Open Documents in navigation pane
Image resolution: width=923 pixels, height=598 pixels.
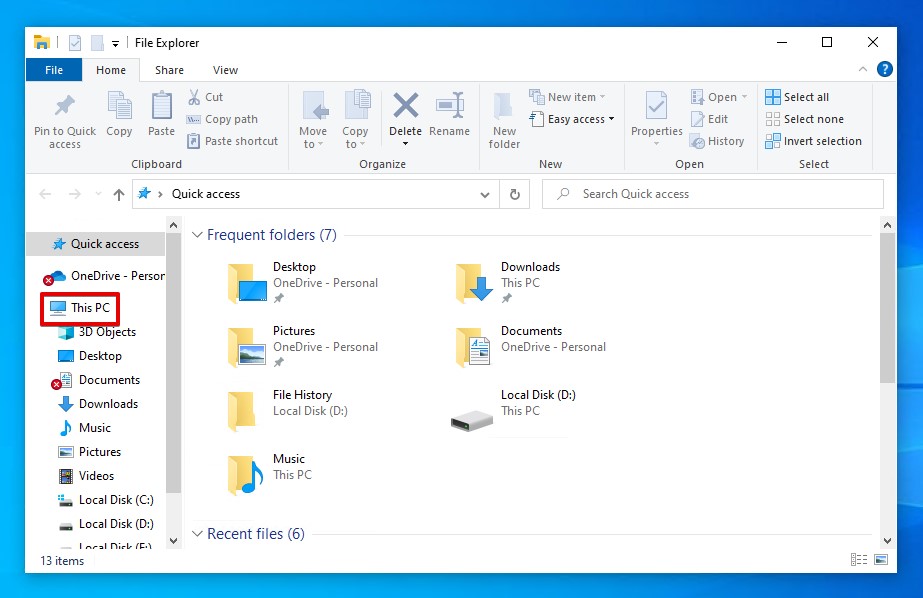(x=96, y=380)
